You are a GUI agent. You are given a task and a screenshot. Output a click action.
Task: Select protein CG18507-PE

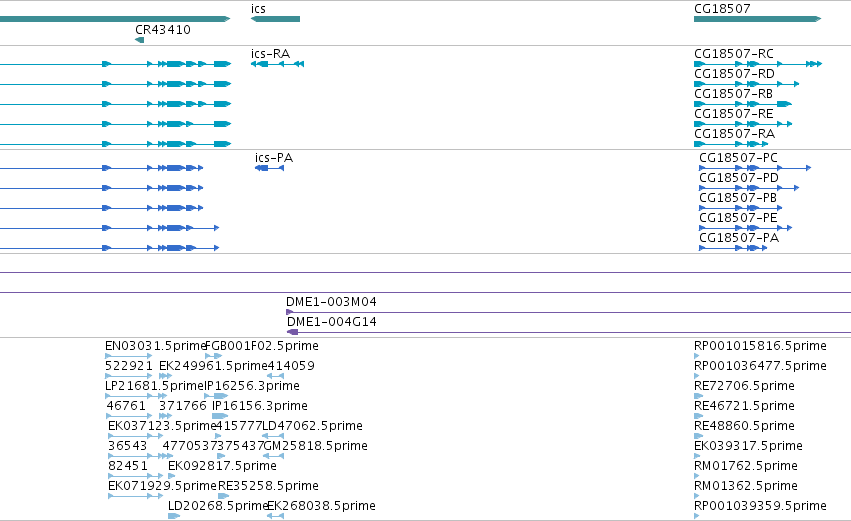pos(746,228)
